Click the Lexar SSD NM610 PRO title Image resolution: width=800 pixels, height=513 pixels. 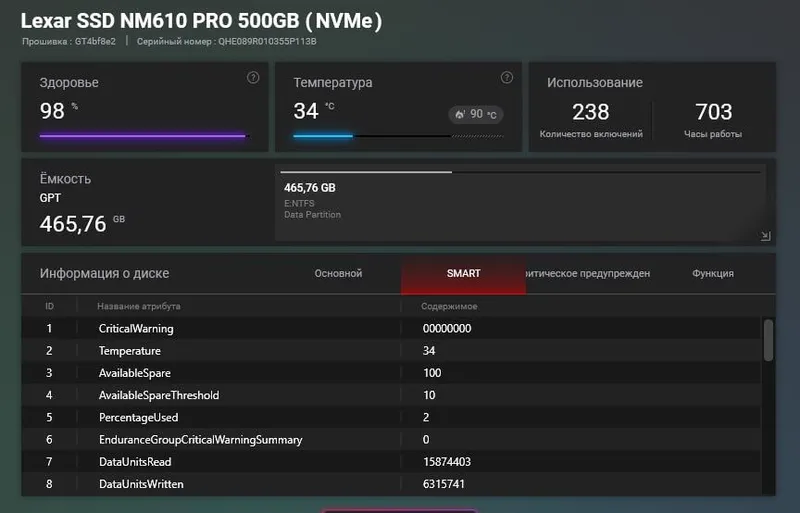click(202, 21)
